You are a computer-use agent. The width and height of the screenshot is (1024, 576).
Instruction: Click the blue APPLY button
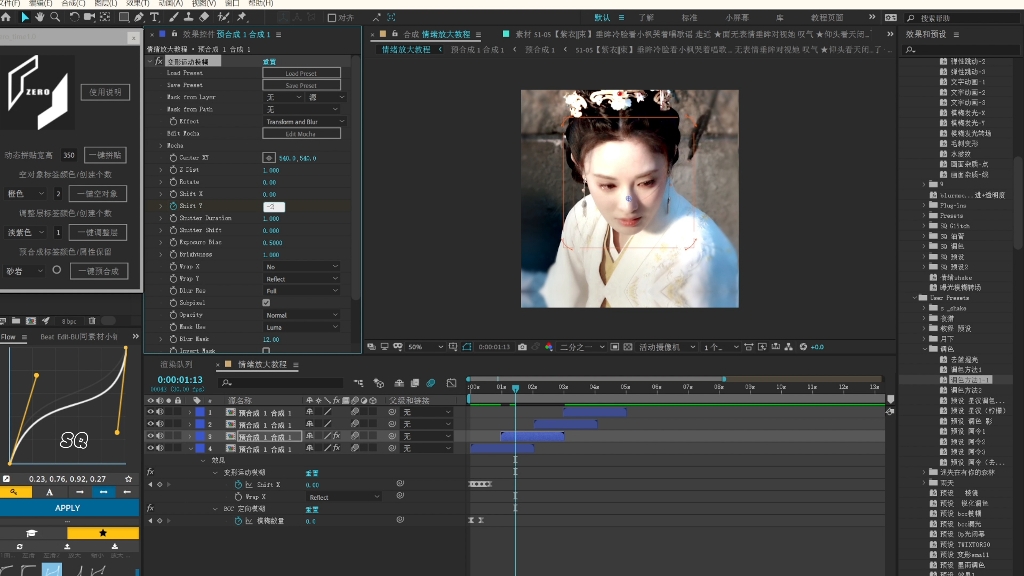(68, 508)
